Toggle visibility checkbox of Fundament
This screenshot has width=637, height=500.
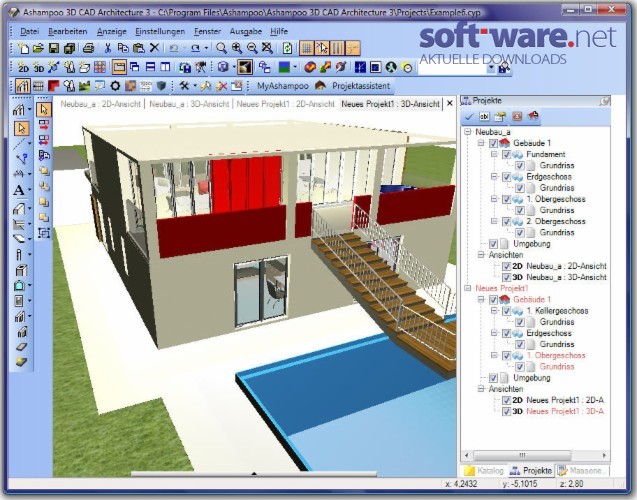click(506, 155)
